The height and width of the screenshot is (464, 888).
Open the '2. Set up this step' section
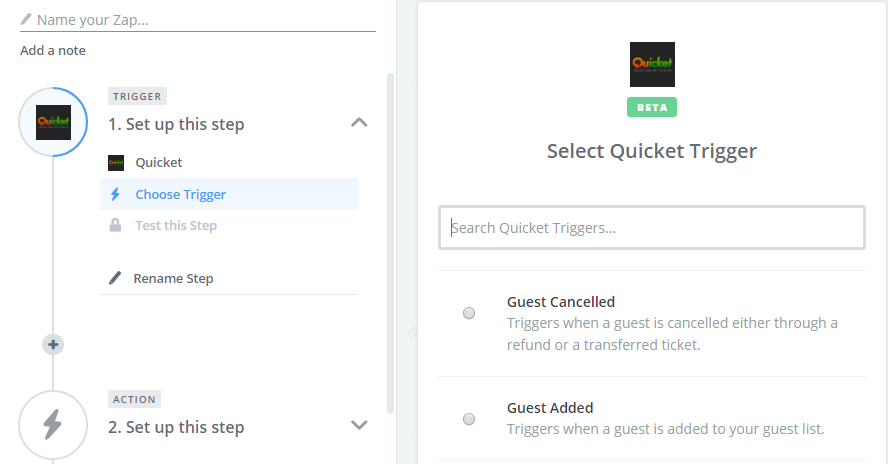click(x=176, y=427)
